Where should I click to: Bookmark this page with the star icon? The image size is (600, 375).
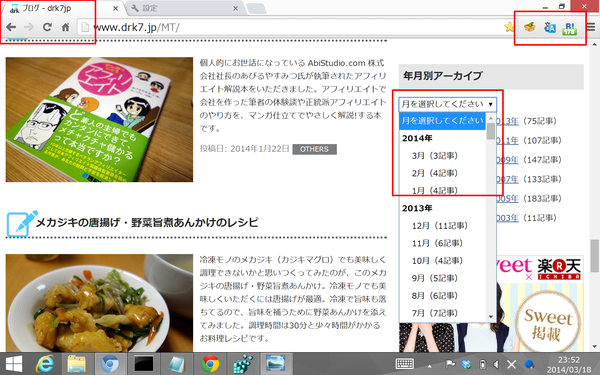pyautogui.click(x=509, y=27)
